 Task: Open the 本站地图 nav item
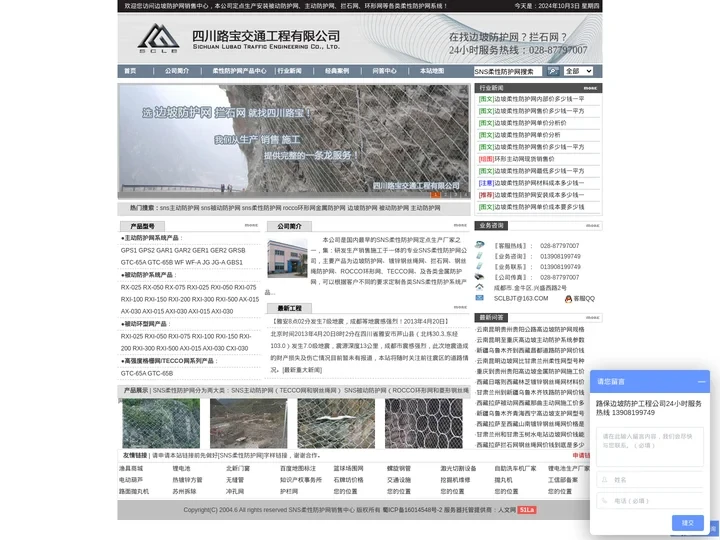click(x=432, y=71)
